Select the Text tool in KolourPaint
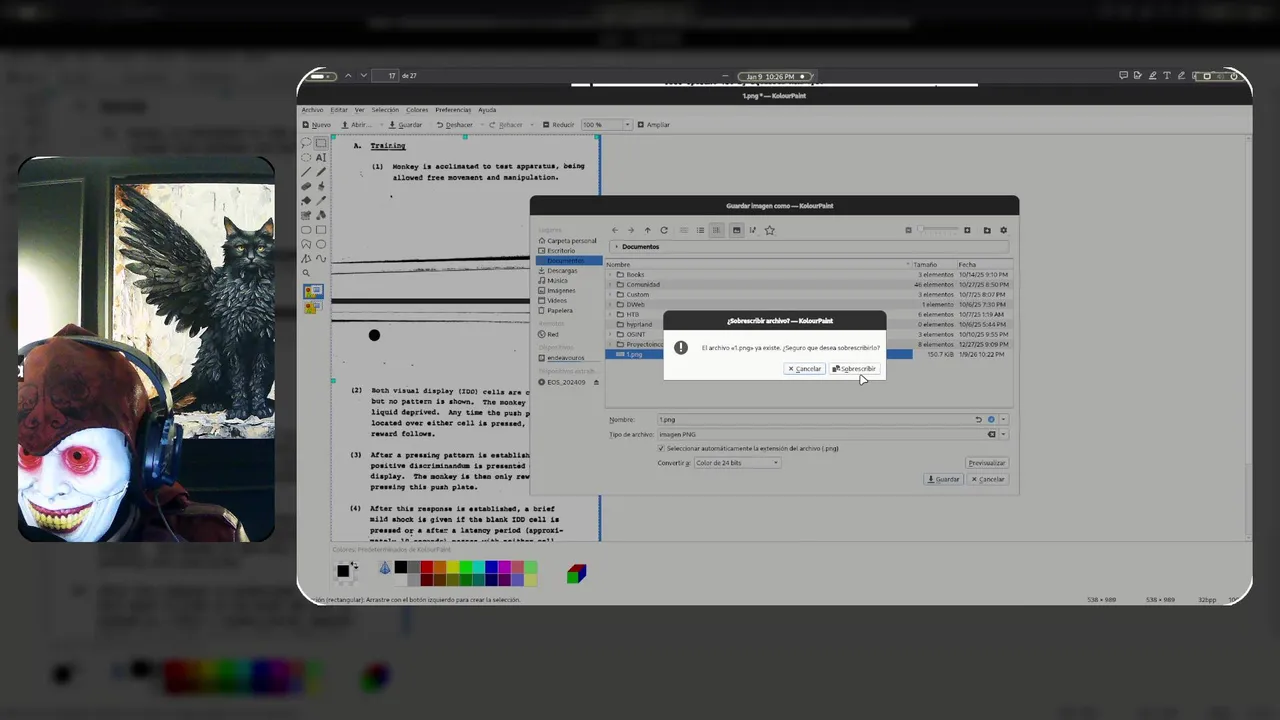1280x720 pixels. pyautogui.click(x=321, y=157)
